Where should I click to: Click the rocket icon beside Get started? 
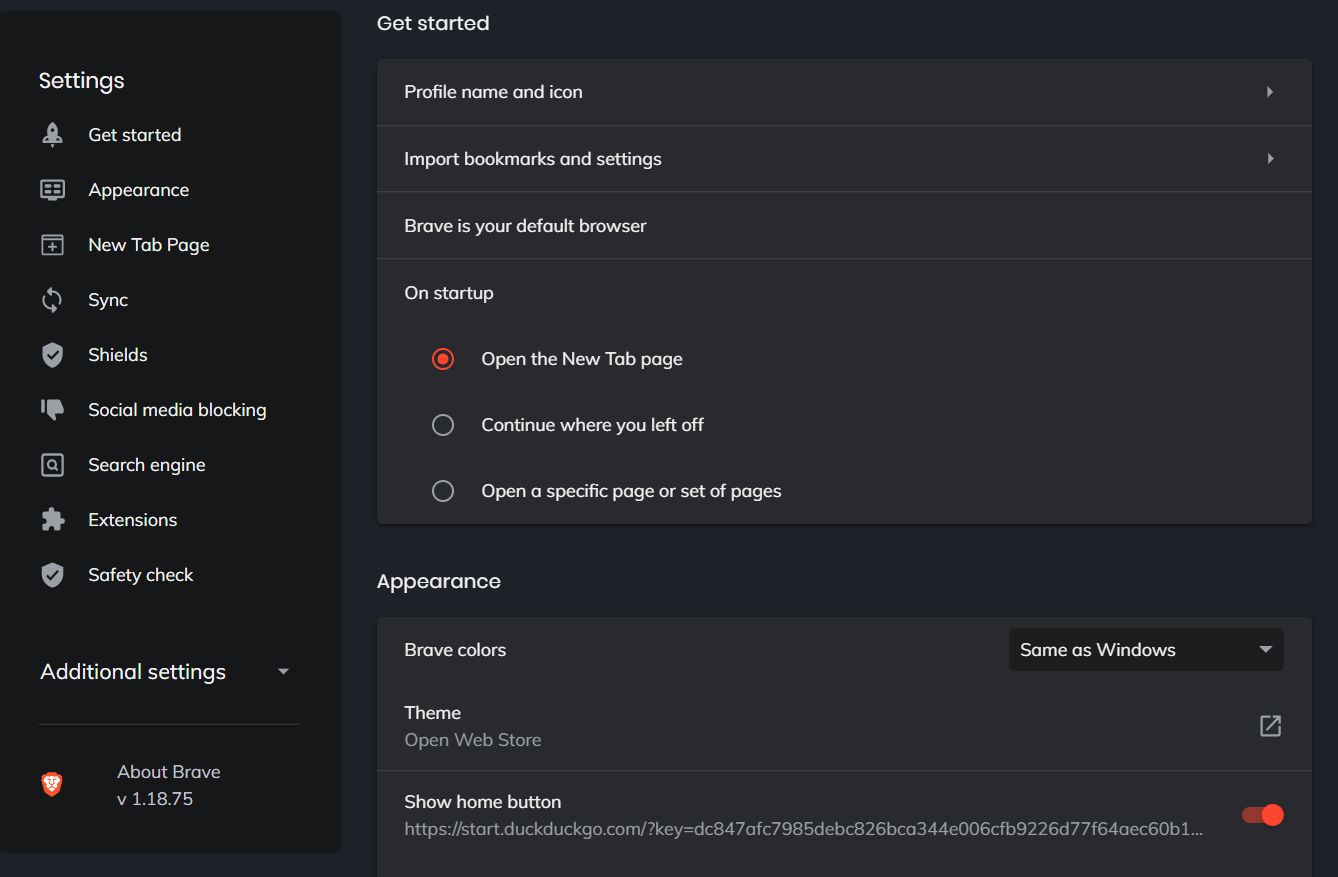(52, 135)
